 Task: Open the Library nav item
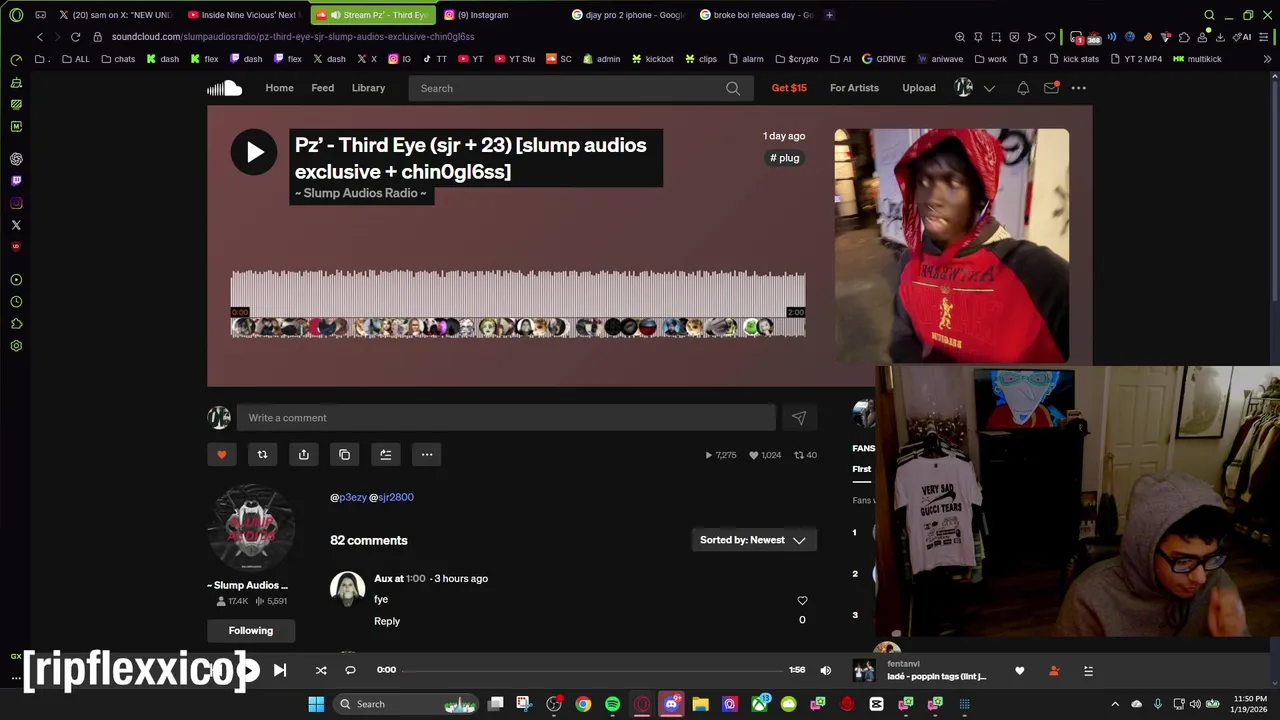[x=368, y=88]
